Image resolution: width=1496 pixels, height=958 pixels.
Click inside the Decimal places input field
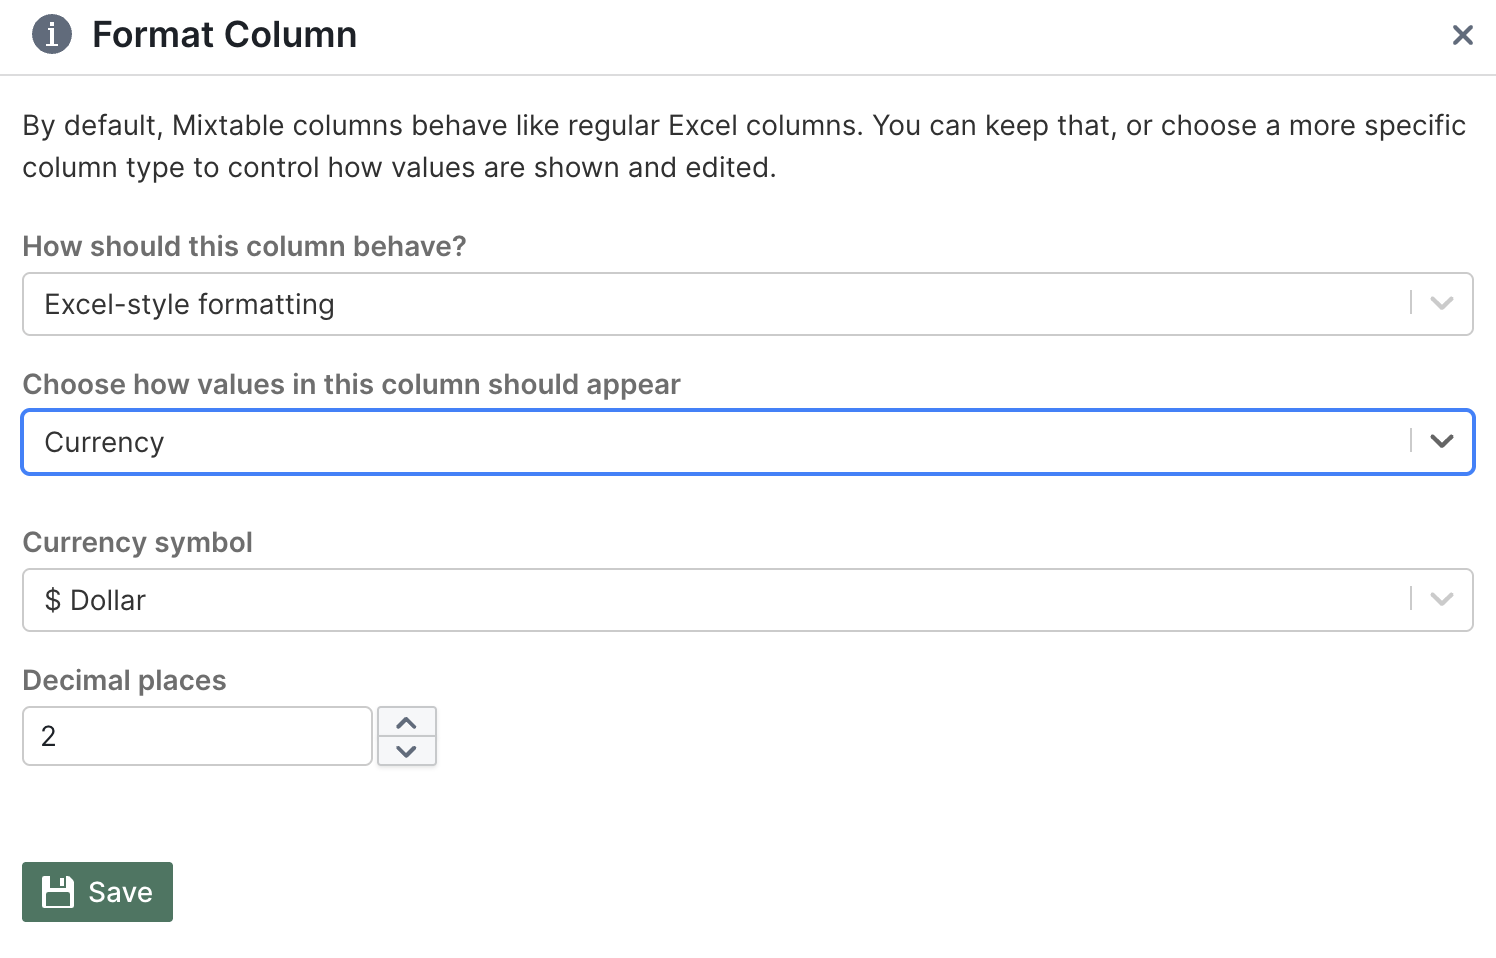[196, 735]
